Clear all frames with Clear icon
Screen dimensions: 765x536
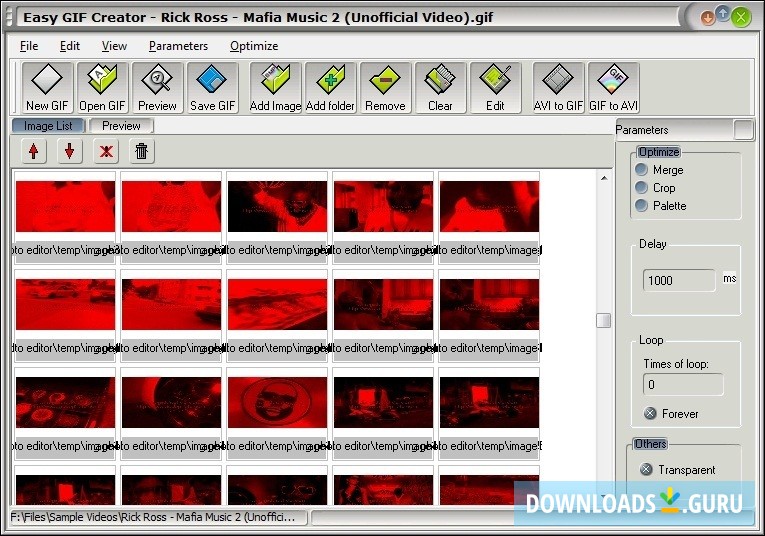tap(441, 88)
